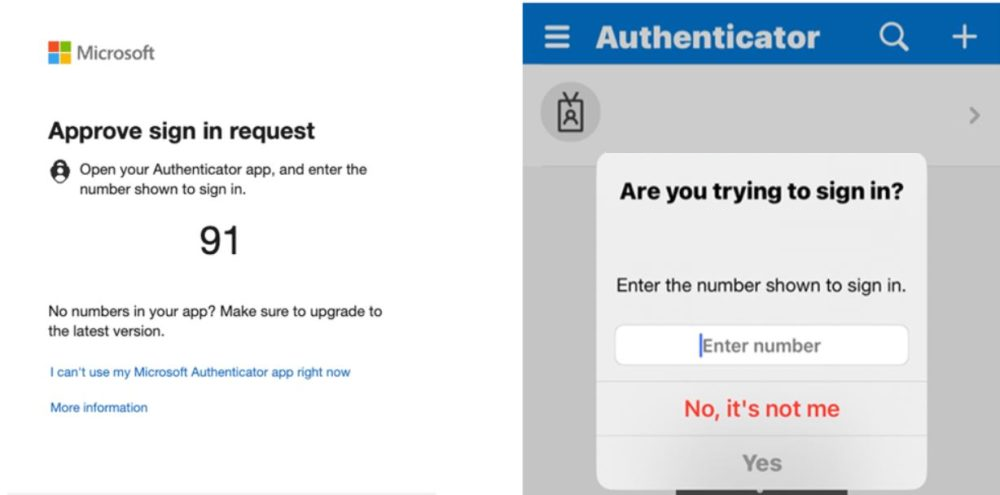Click the Microsoft wordmark text

pyautogui.click(x=118, y=52)
